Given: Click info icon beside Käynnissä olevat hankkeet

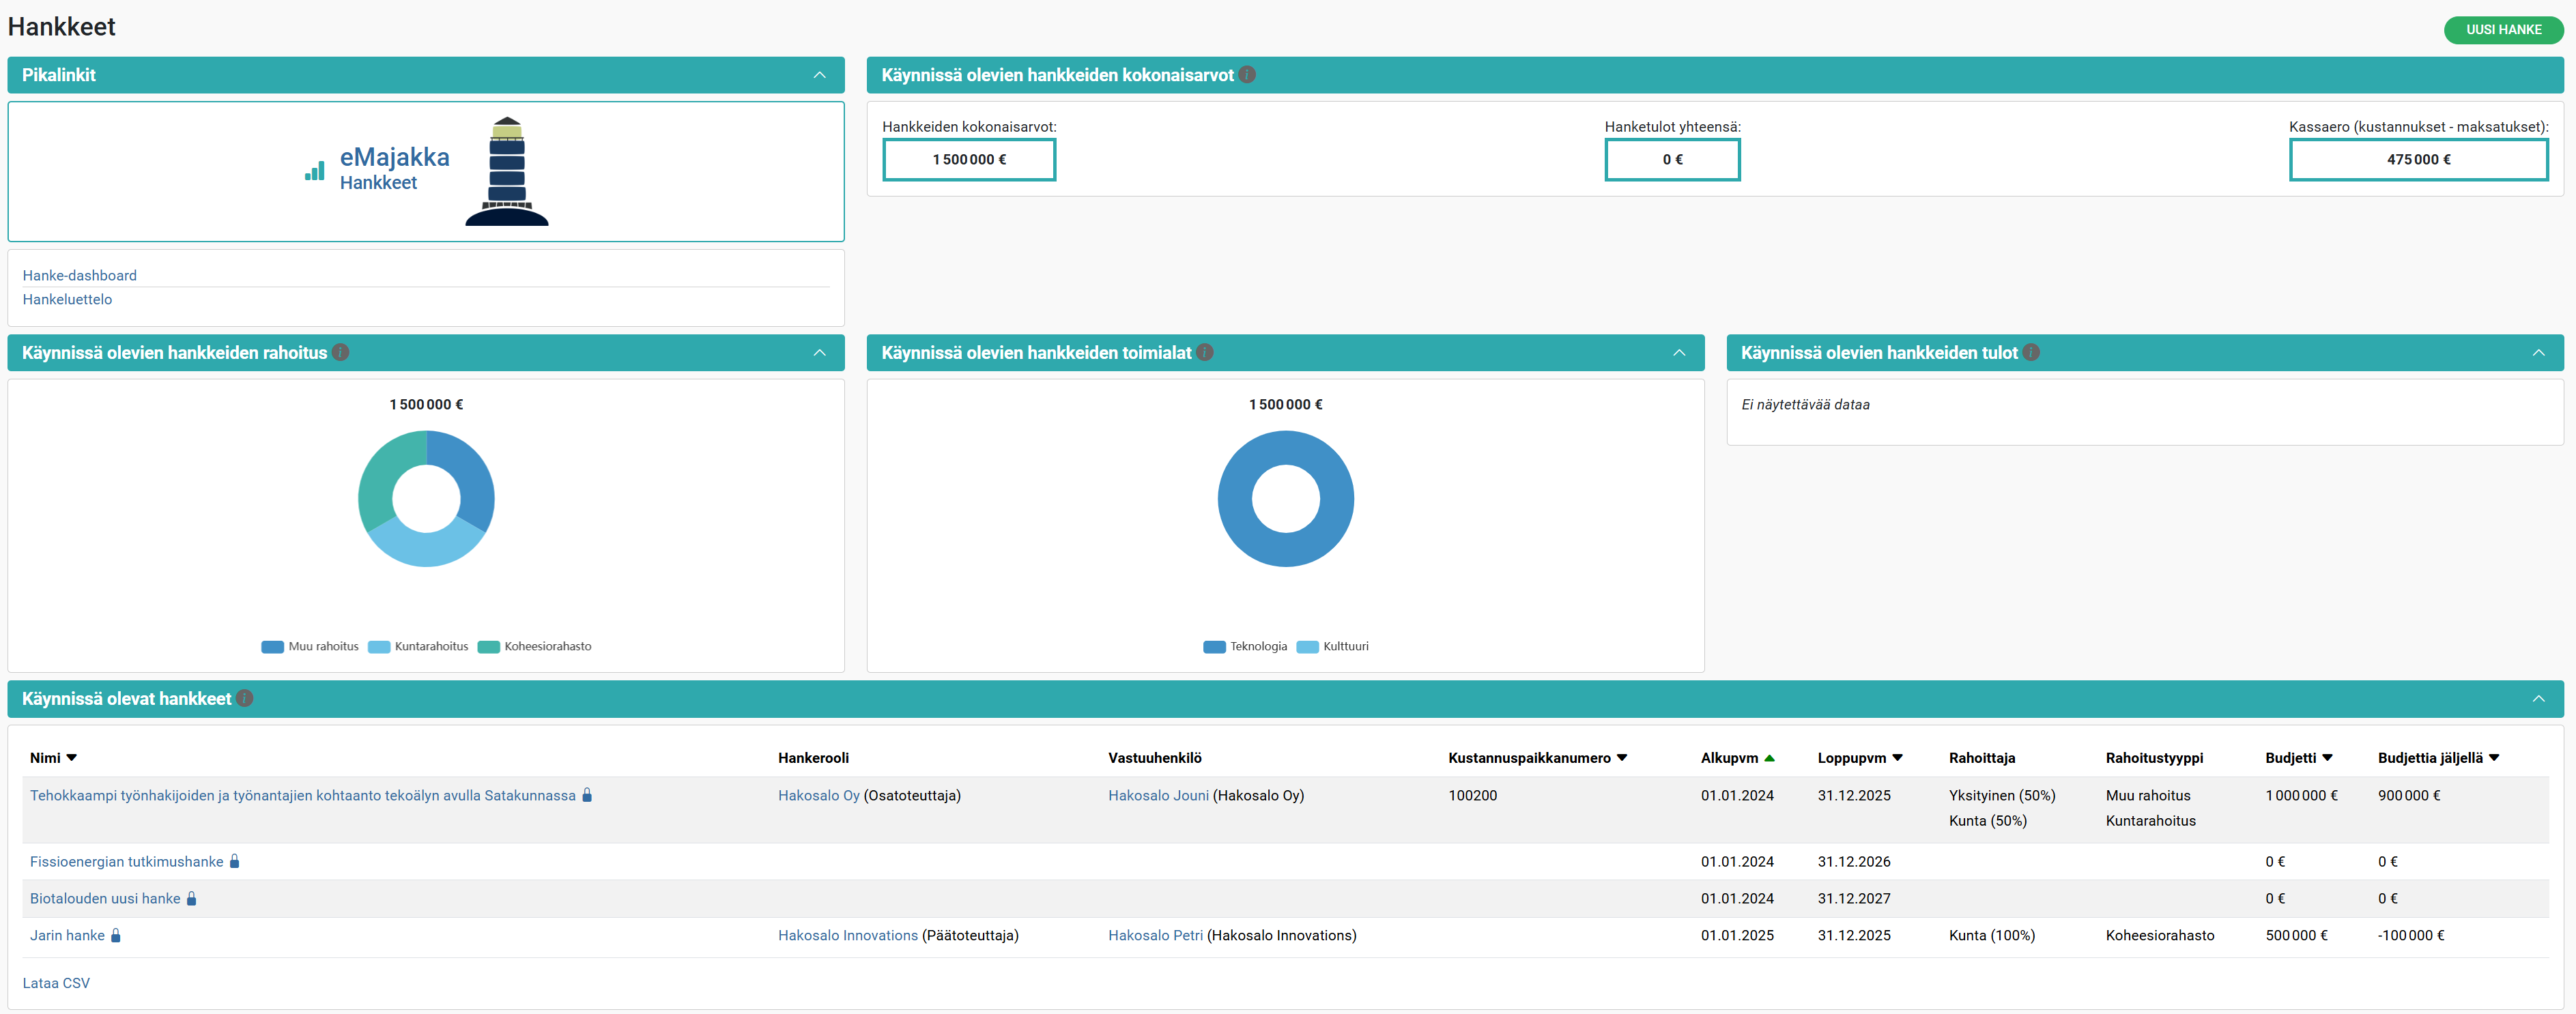Looking at the screenshot, I should (x=245, y=699).
